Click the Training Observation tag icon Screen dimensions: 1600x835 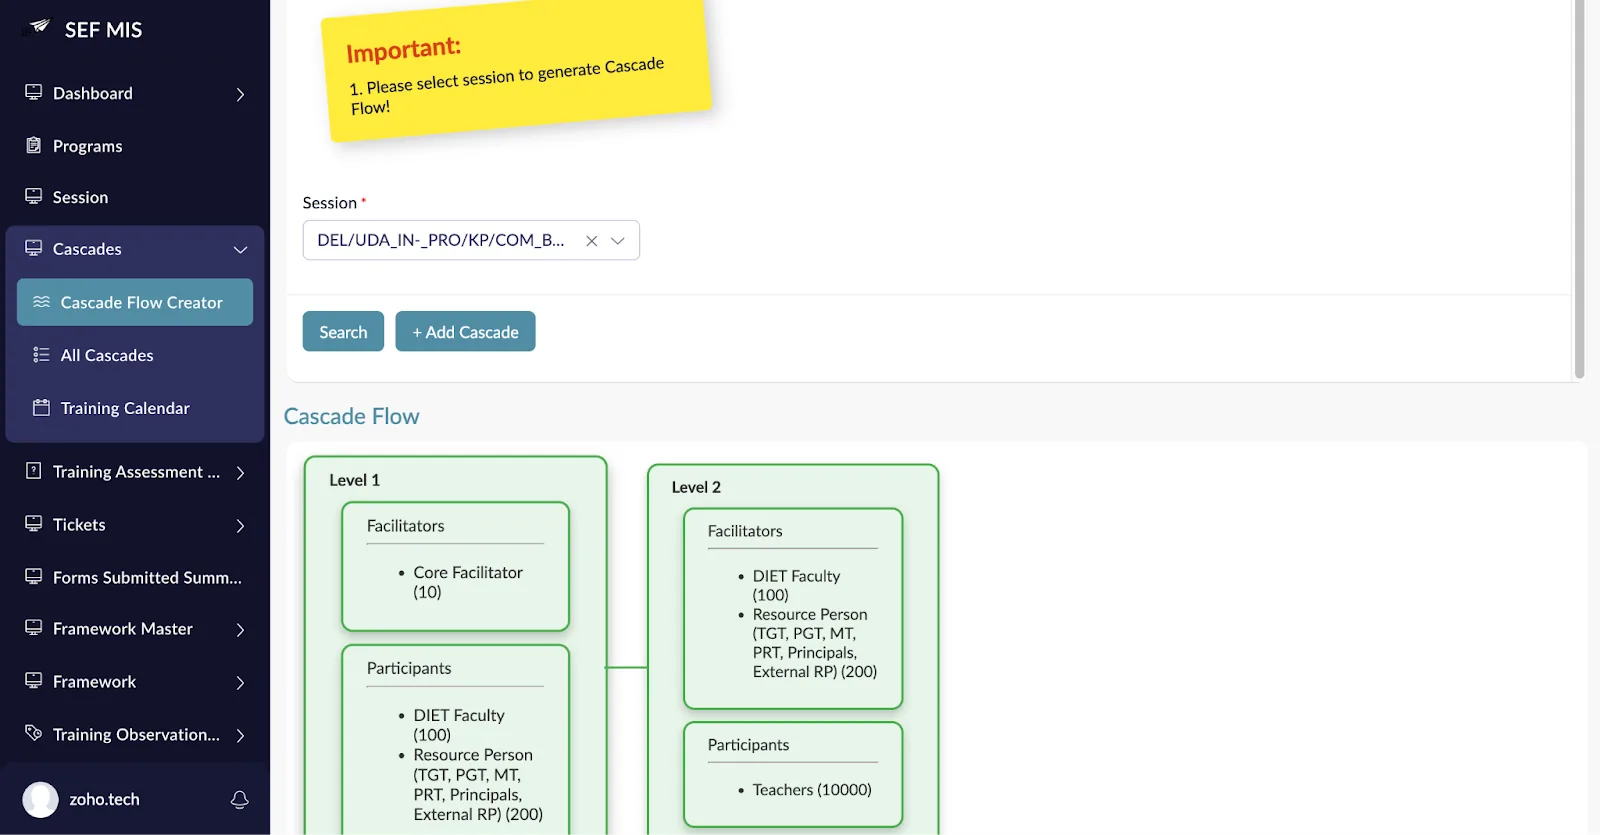click(x=34, y=733)
